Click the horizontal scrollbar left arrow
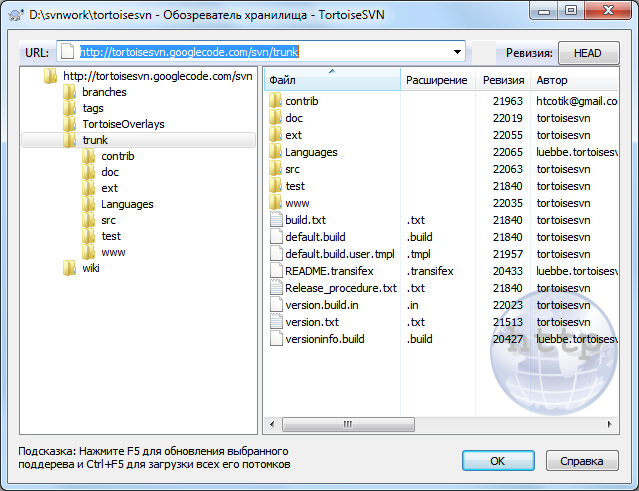The image size is (639, 491). 272,424
